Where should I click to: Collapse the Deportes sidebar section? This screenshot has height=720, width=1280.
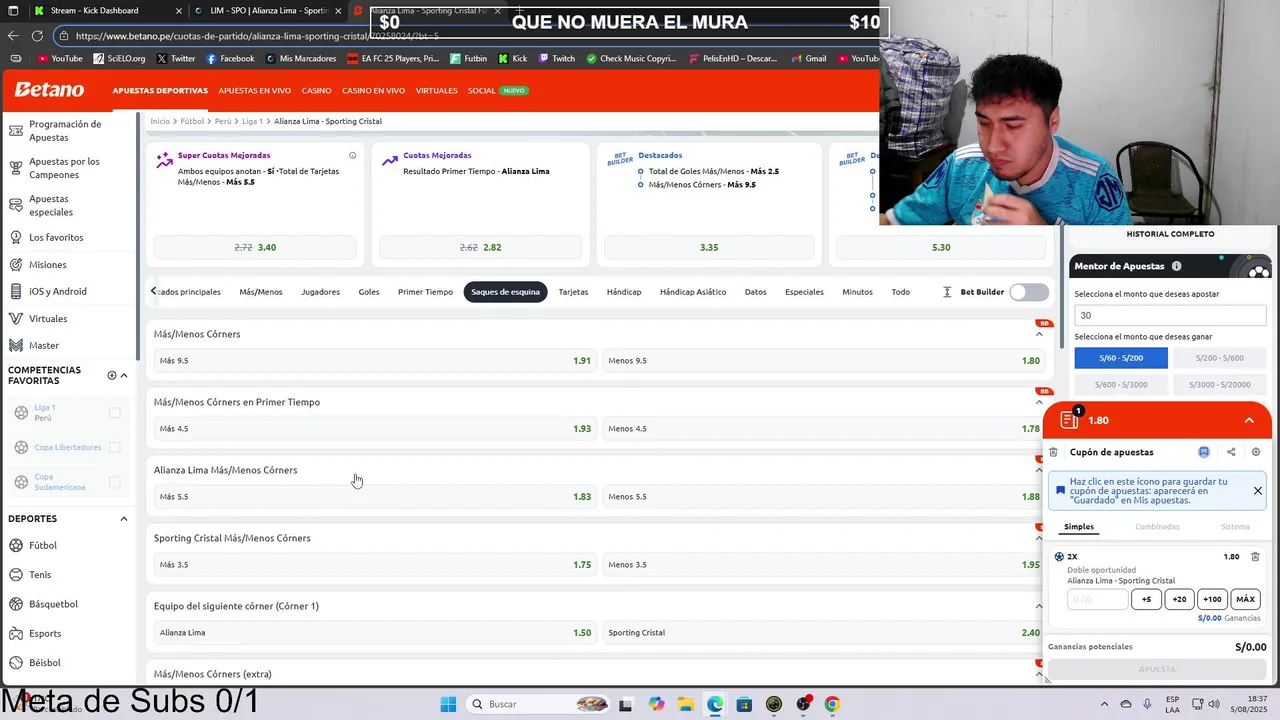pyautogui.click(x=124, y=519)
